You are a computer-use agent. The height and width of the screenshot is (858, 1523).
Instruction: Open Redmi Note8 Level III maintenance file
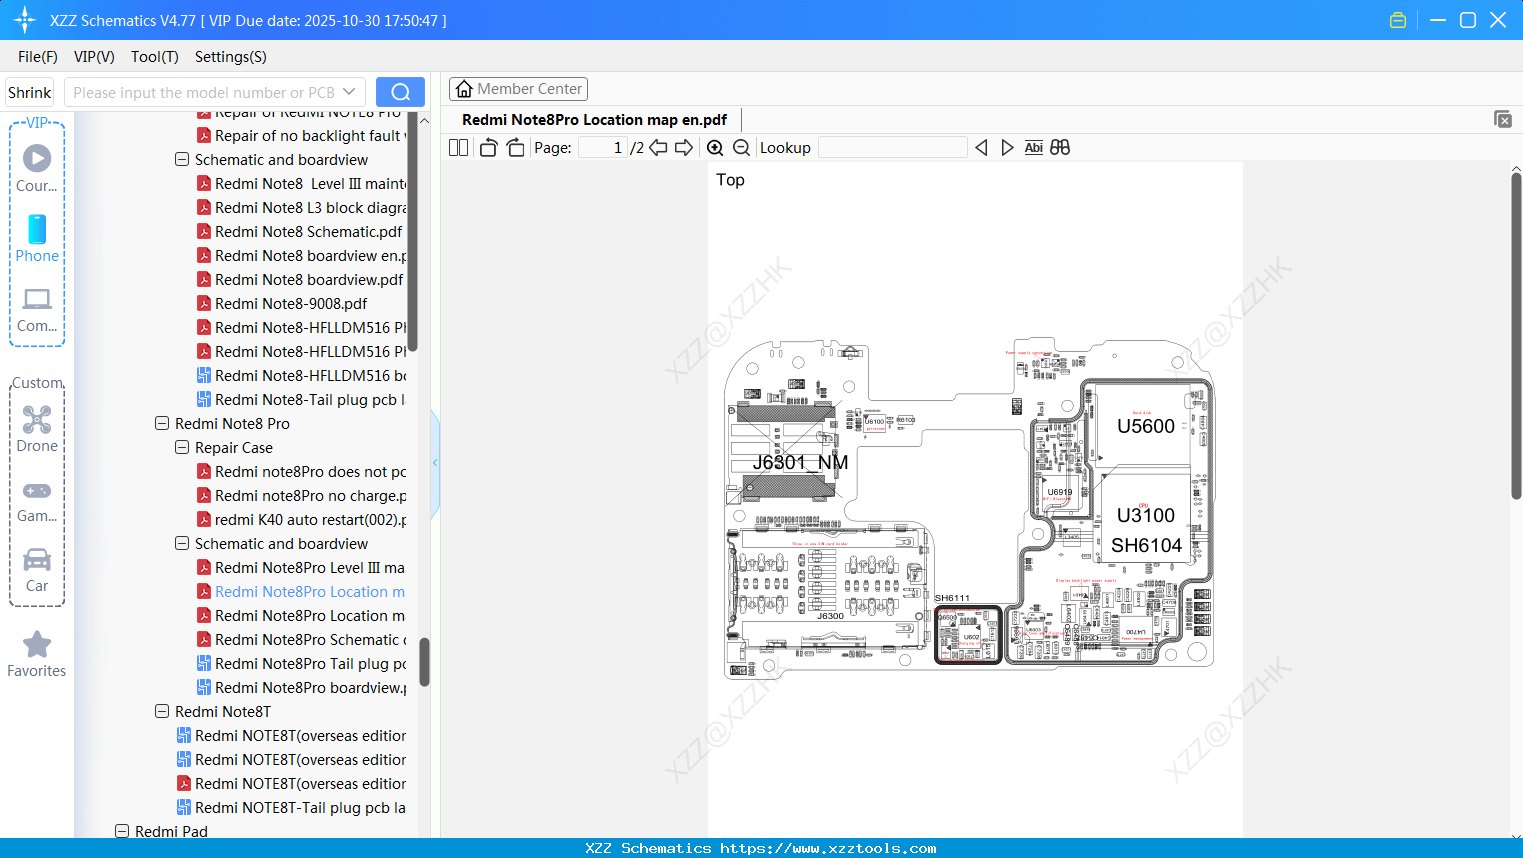click(x=301, y=184)
